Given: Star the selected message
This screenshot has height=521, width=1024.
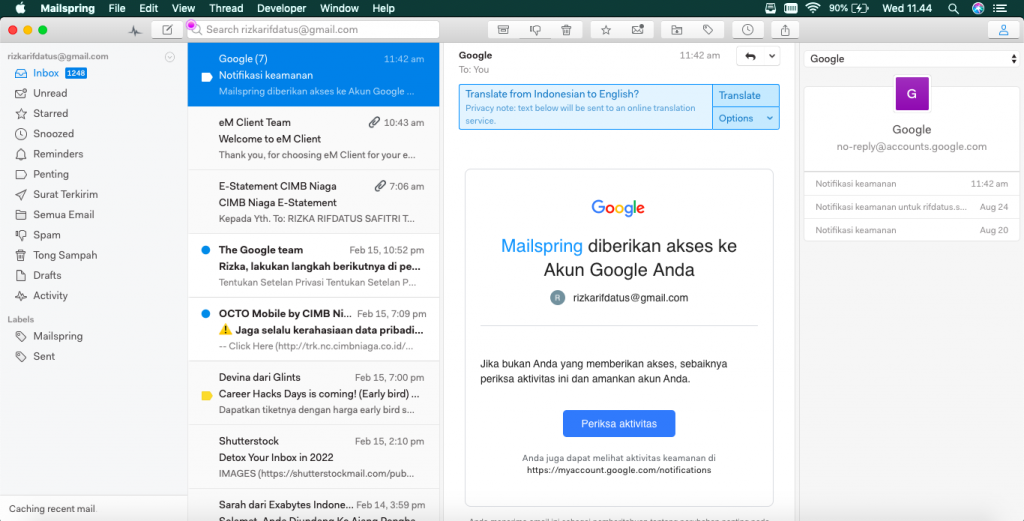Looking at the screenshot, I should [606, 30].
